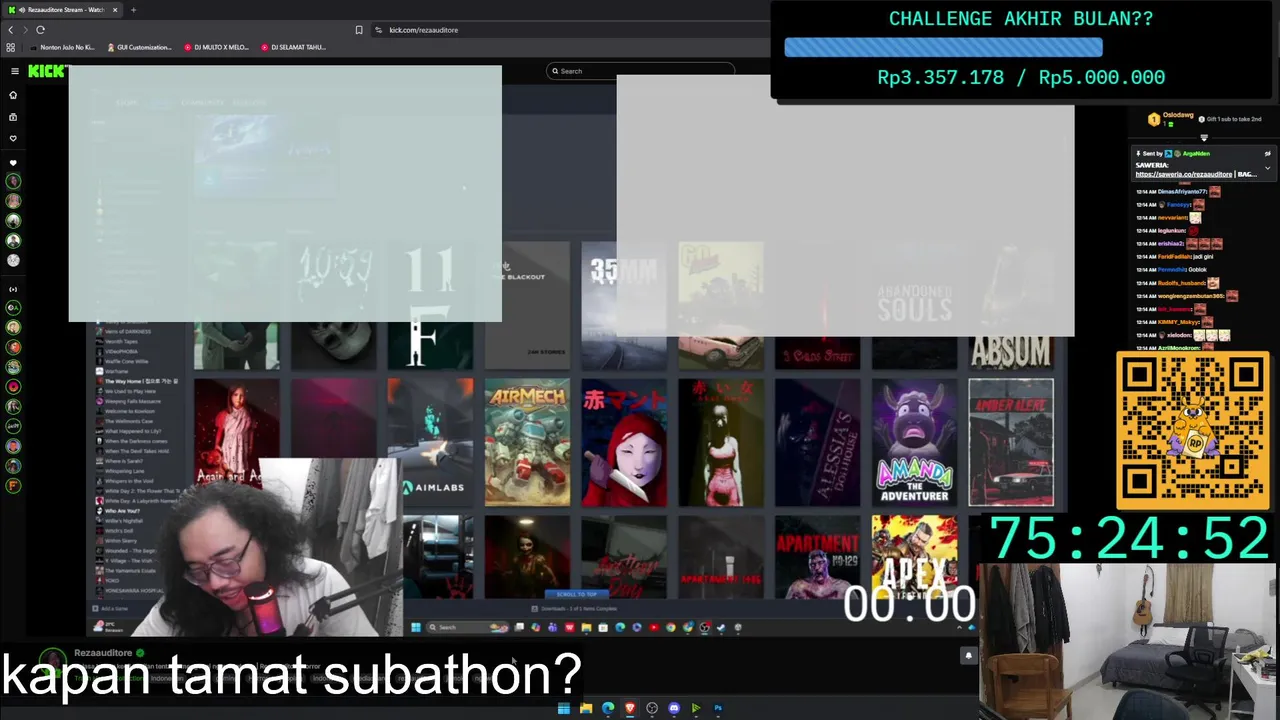Go forward in the browser
The width and height of the screenshot is (1280, 720).
[25, 30]
